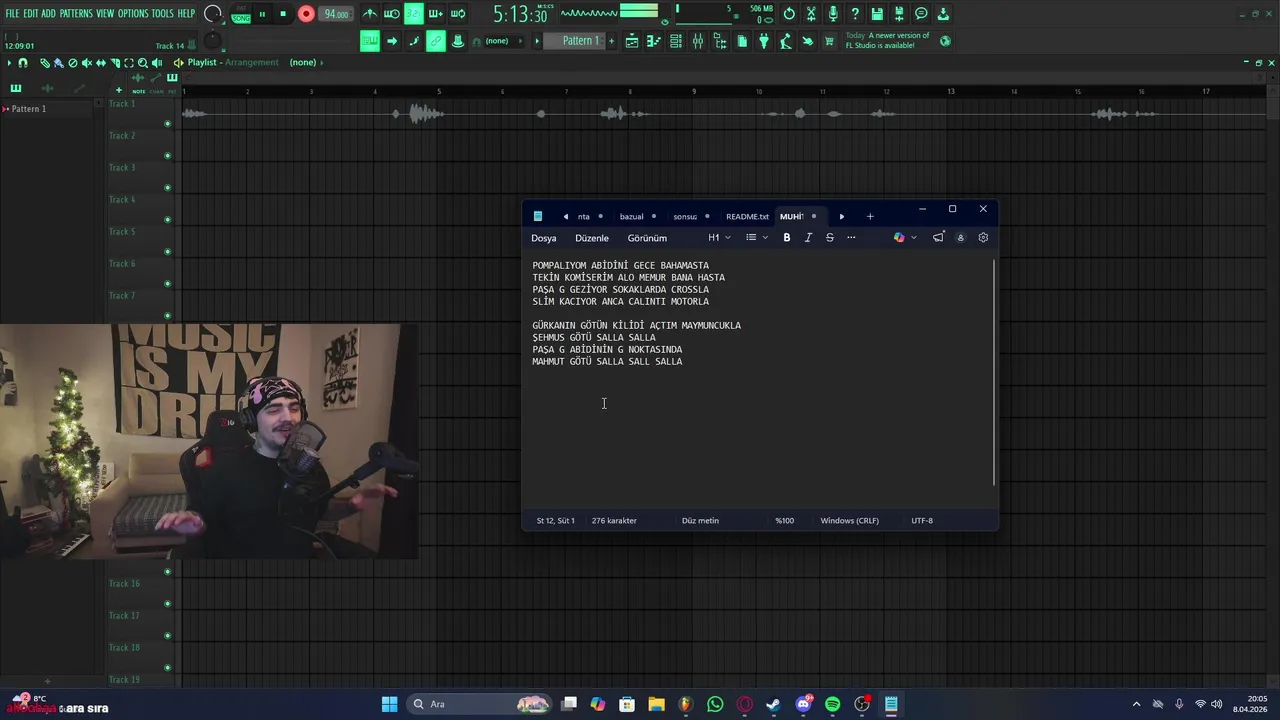Click the audio editor scissors icon
The height and width of the screenshot is (720, 1280).
tap(811, 14)
